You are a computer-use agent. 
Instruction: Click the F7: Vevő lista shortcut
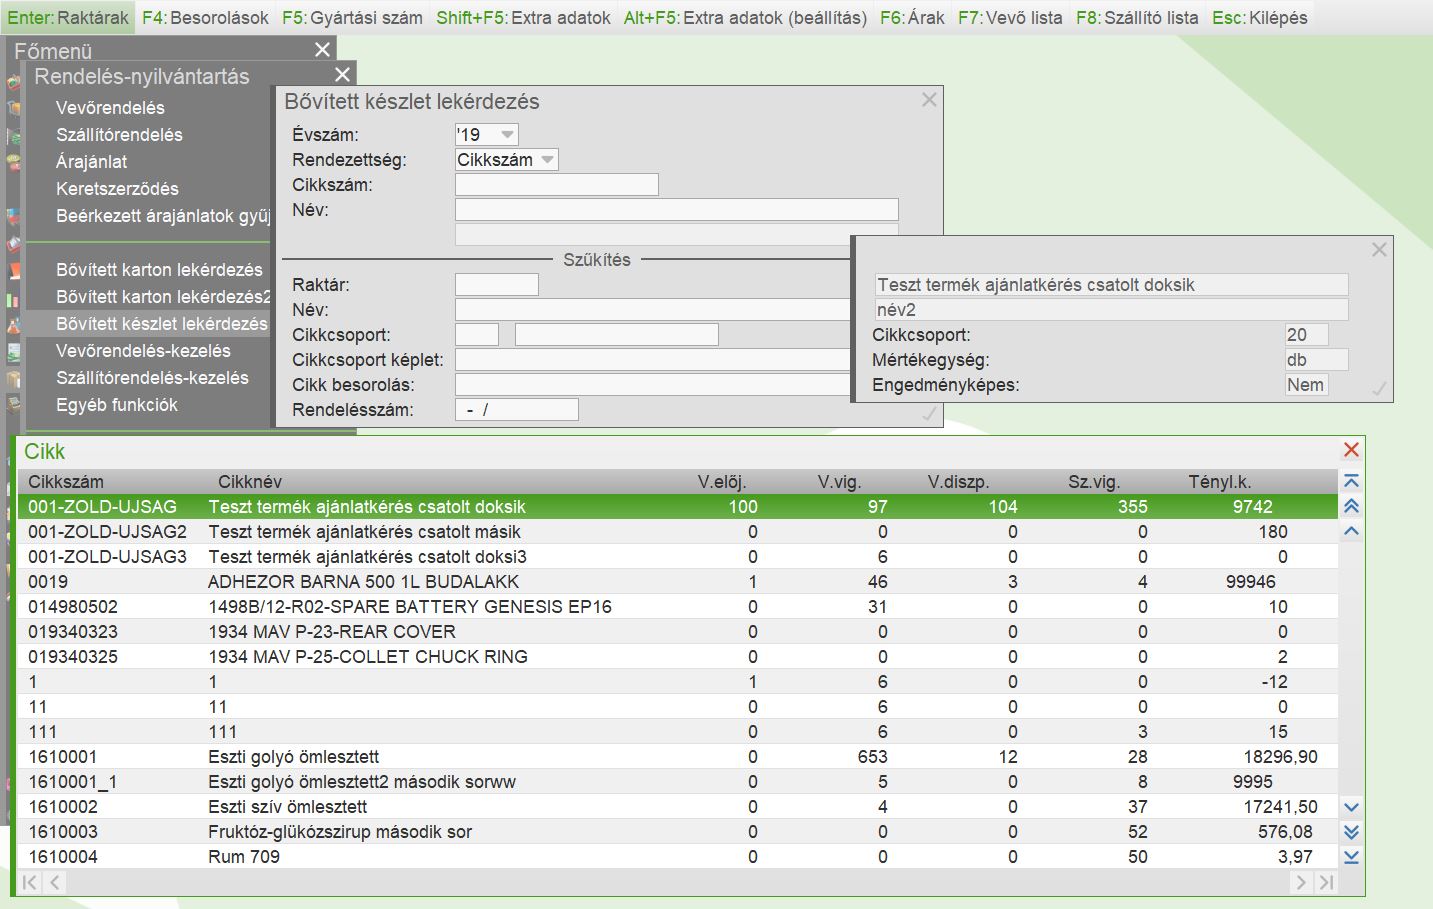[x=1010, y=18]
